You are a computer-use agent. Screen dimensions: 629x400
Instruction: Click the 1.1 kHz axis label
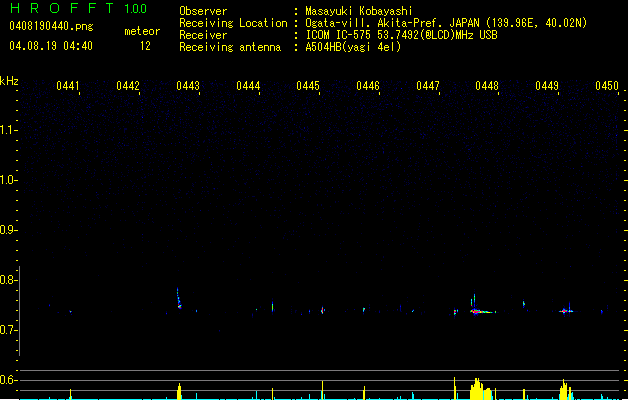[8, 130]
